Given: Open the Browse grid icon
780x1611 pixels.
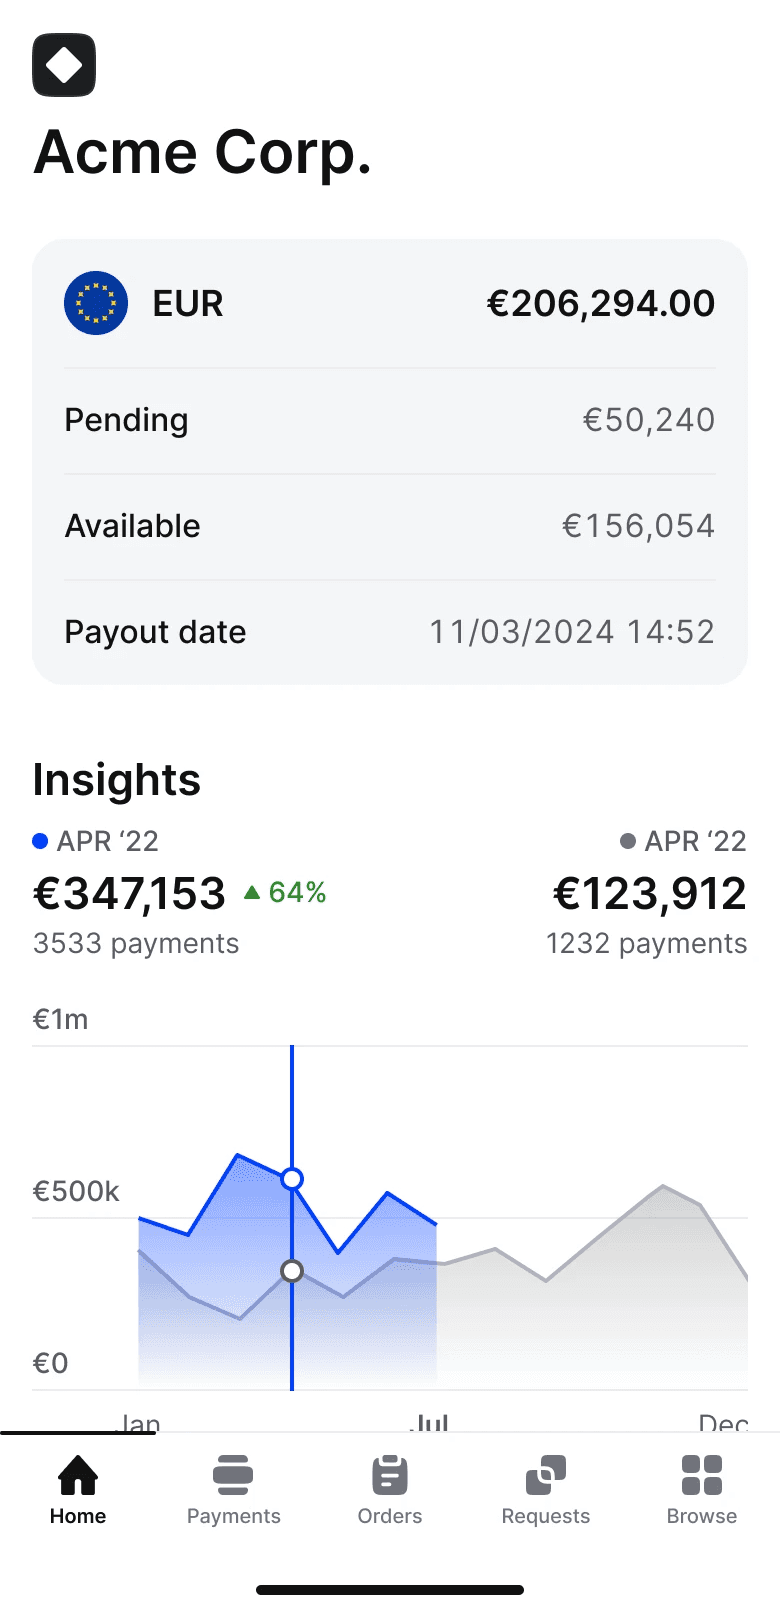Looking at the screenshot, I should [702, 1475].
